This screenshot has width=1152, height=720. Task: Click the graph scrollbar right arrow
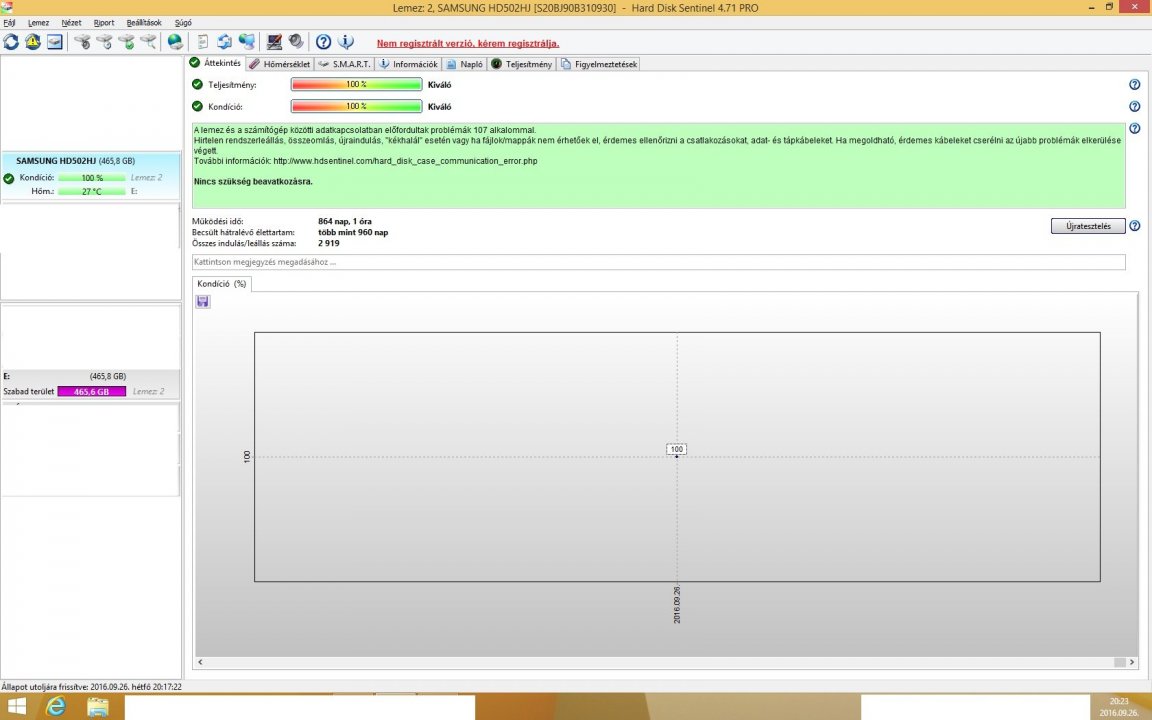[x=1131, y=662]
